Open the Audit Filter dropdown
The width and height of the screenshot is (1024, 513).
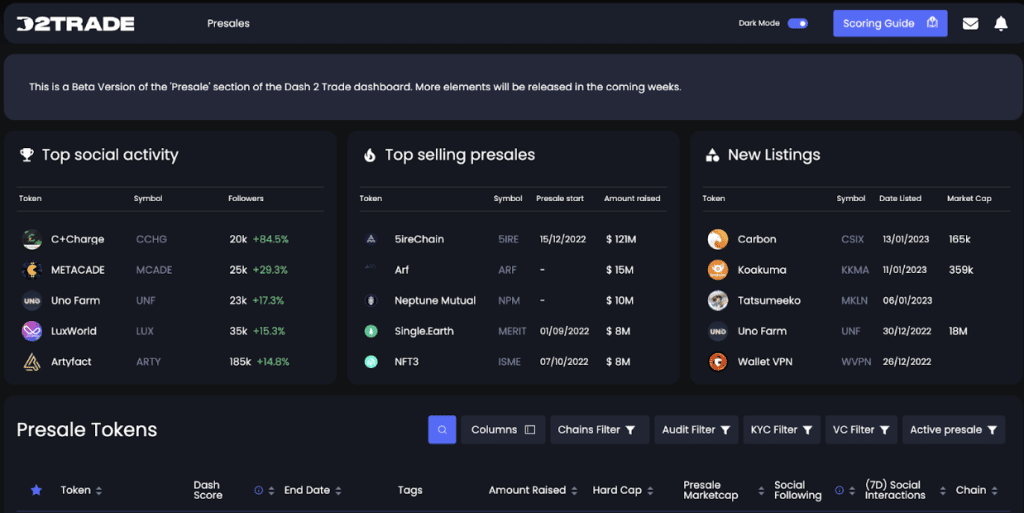696,429
